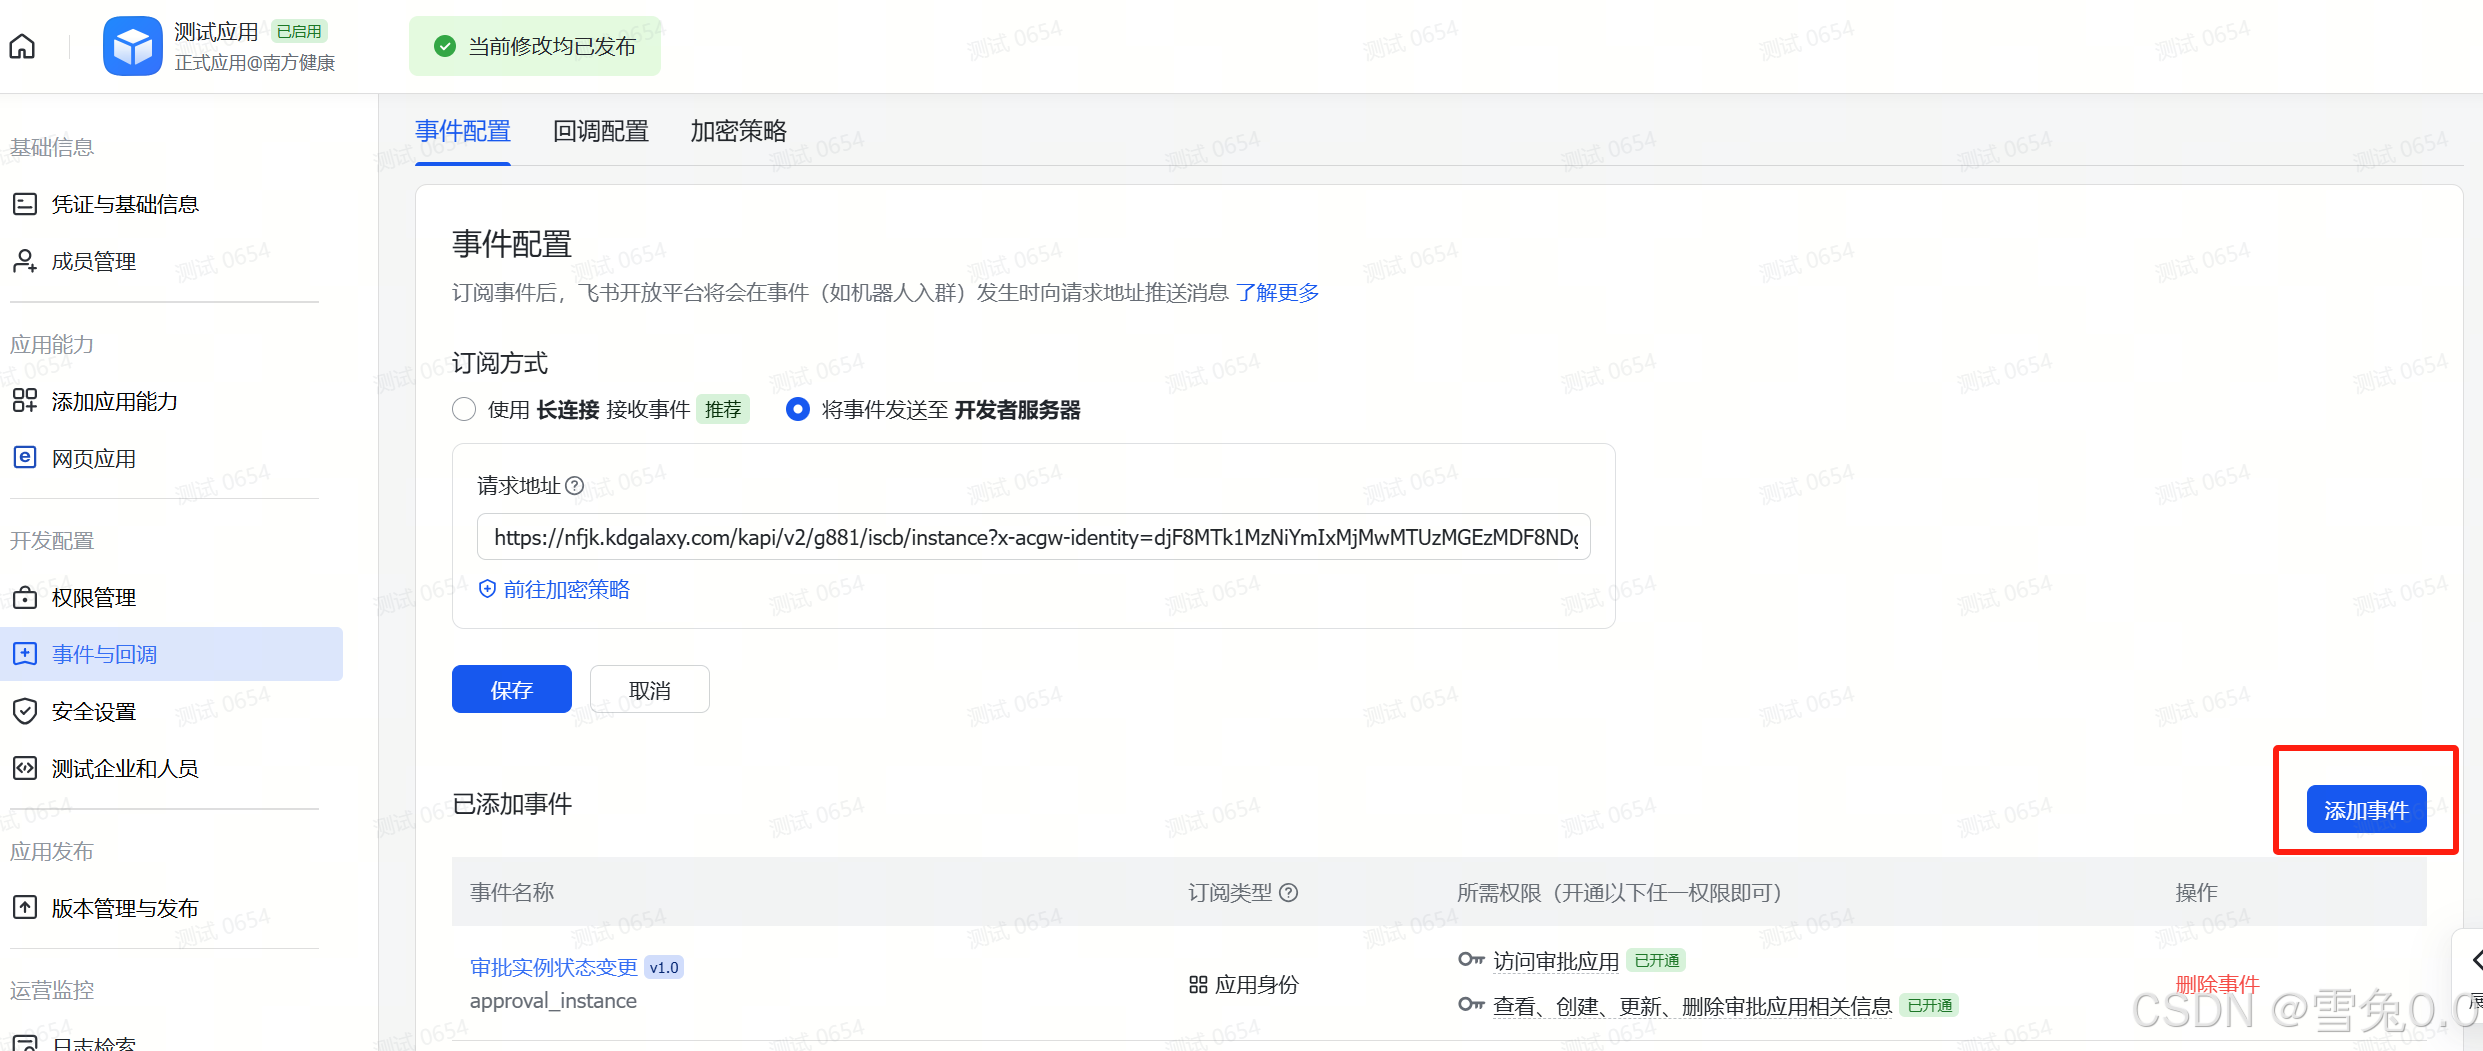
Task: Click the shield icon beside 前往加密策略
Action: (487, 589)
